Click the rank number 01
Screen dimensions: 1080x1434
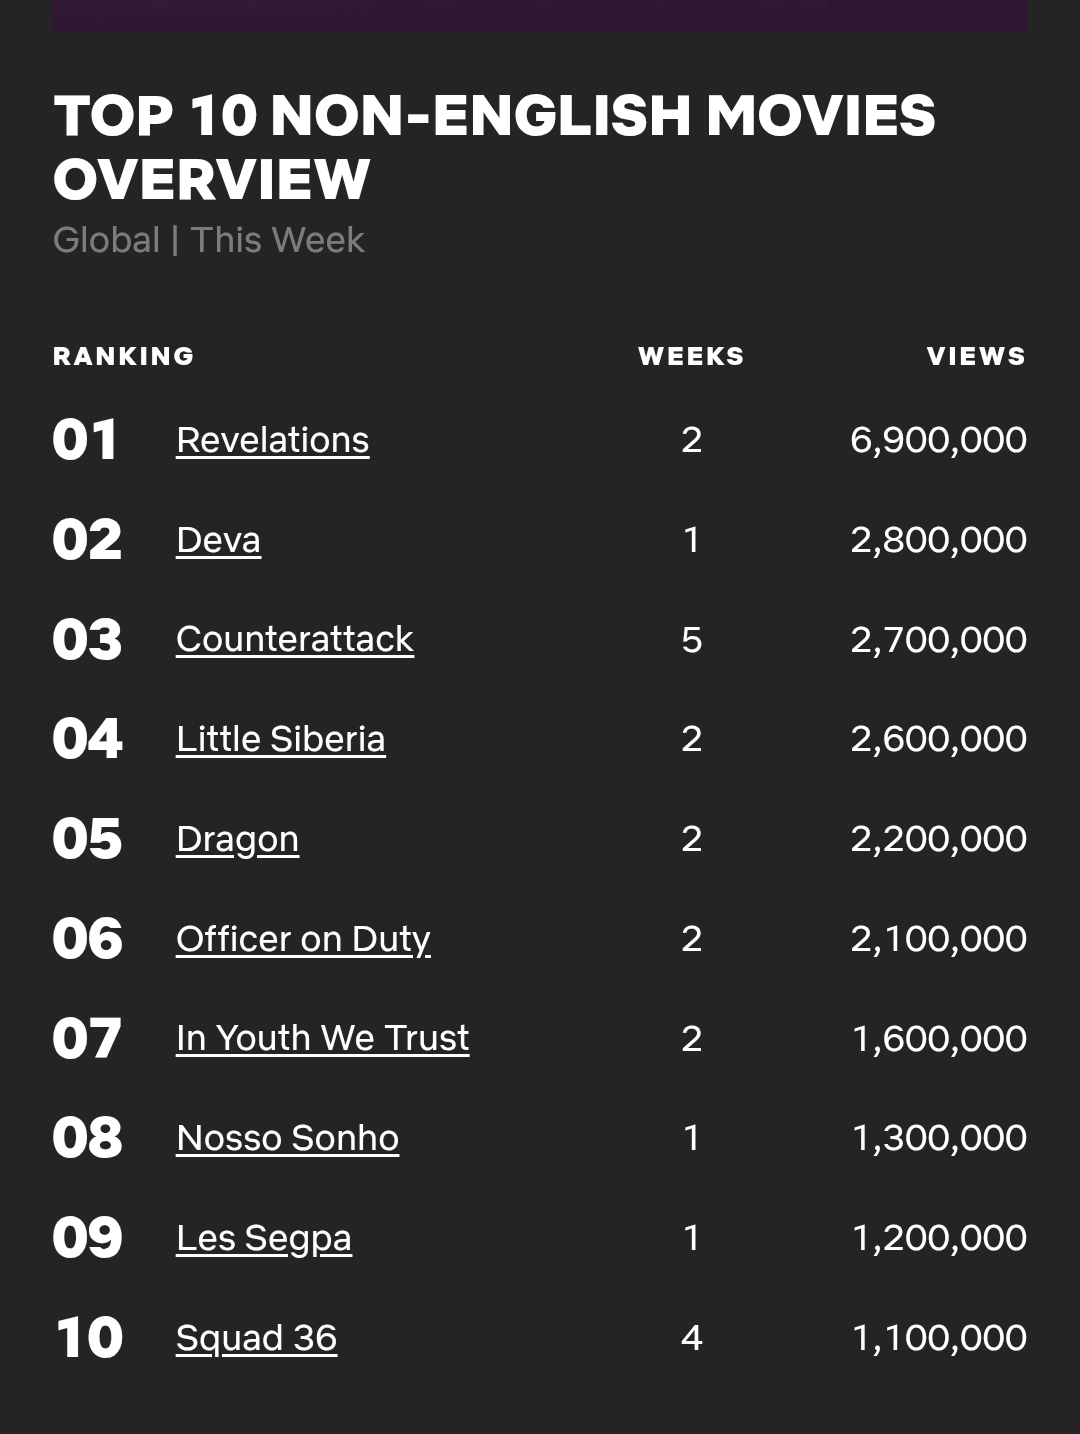85,440
